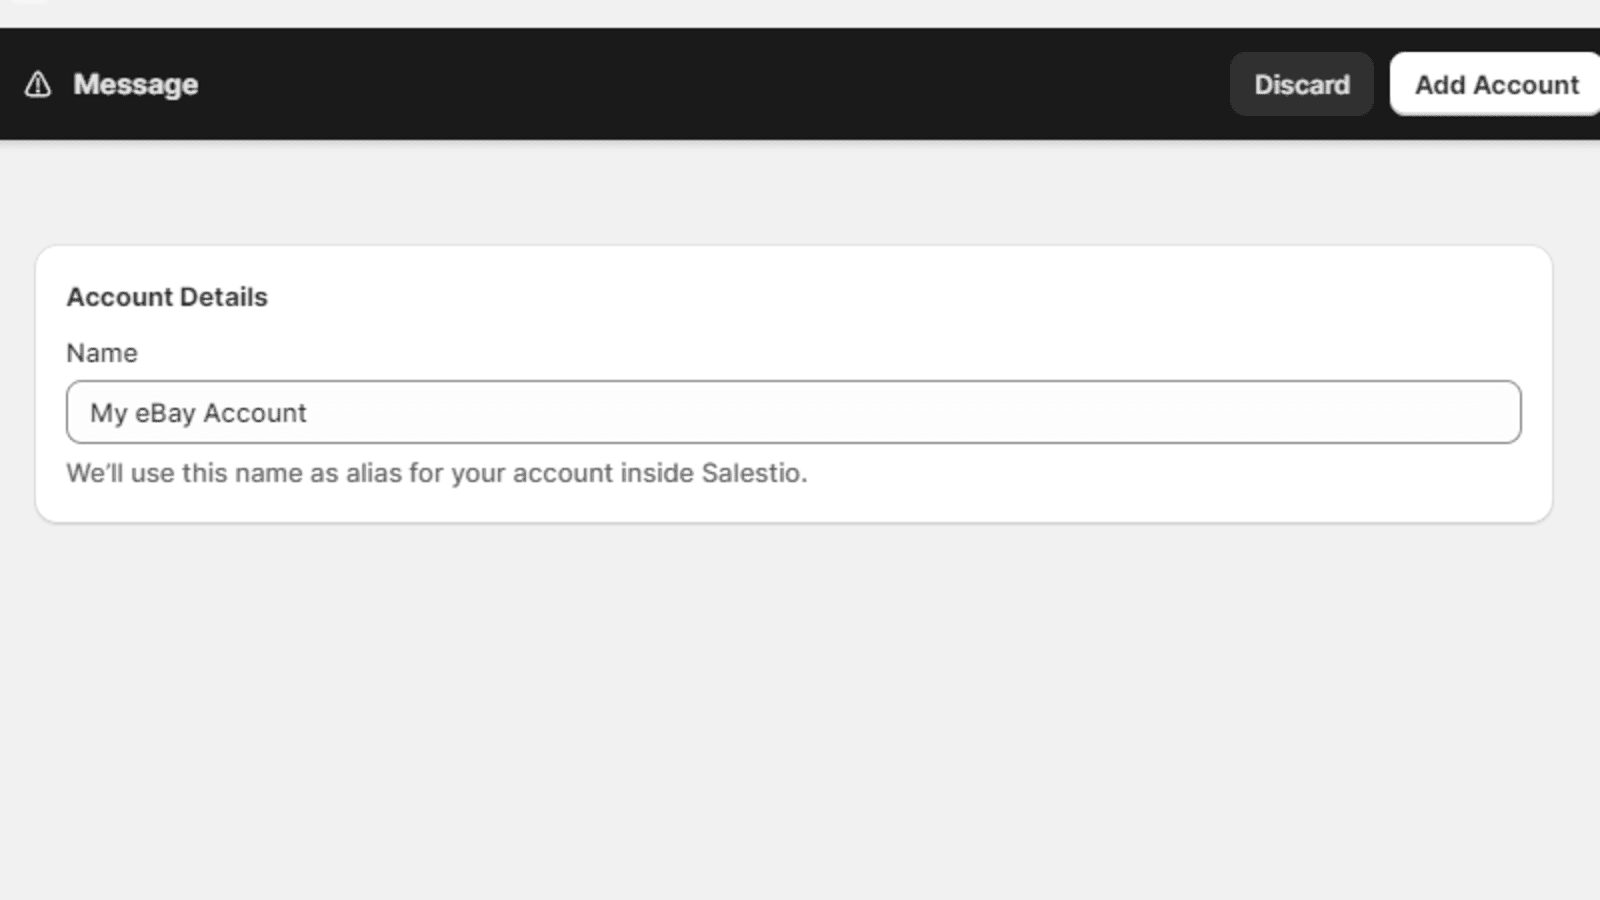Click the alias helper text below the input
Viewport: 1600px width, 900px height.
pyautogui.click(x=436, y=473)
